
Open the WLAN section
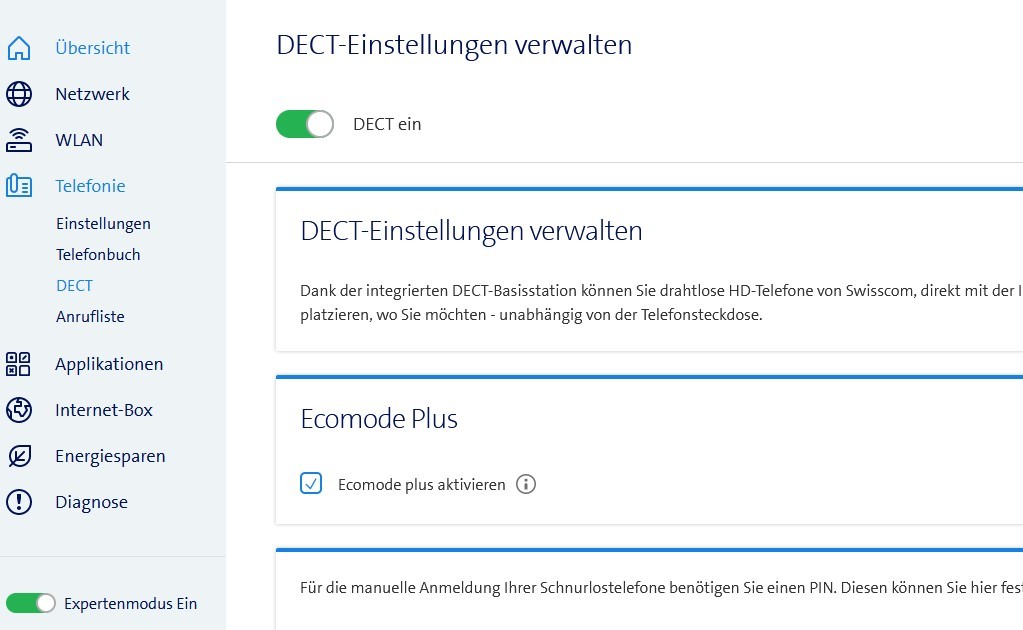click(79, 140)
